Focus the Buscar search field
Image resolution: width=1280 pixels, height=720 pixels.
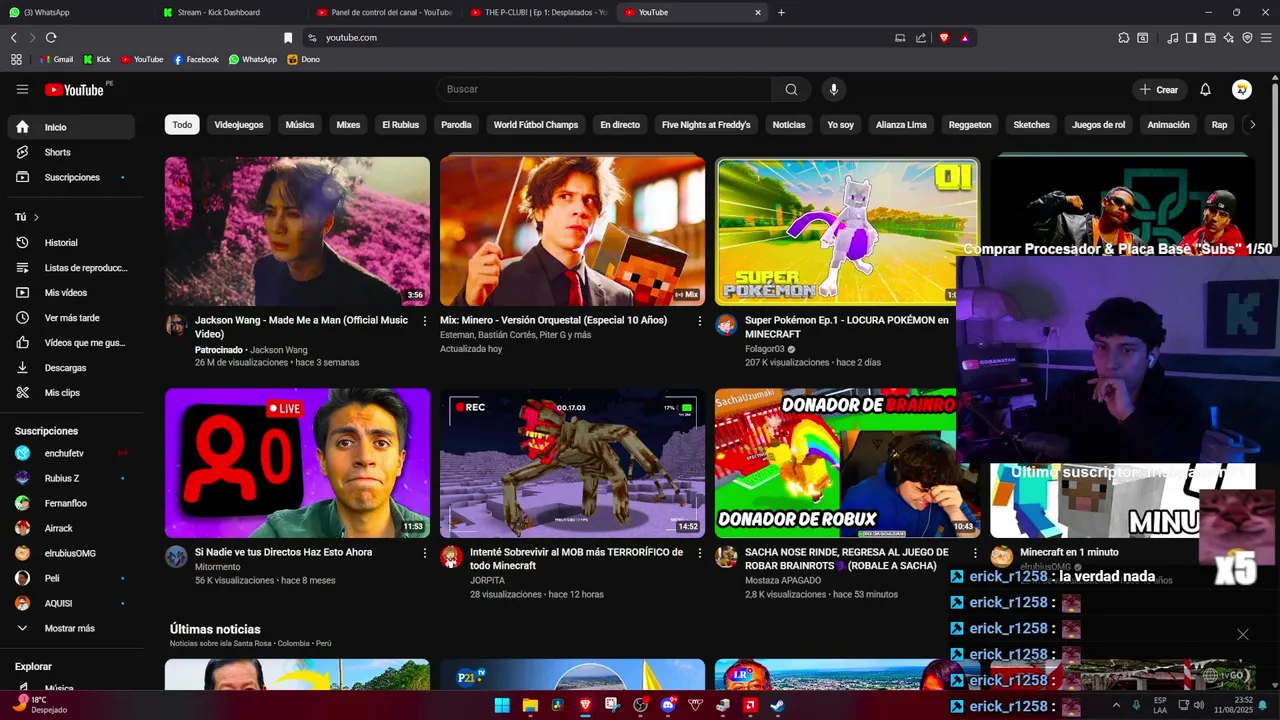click(603, 89)
